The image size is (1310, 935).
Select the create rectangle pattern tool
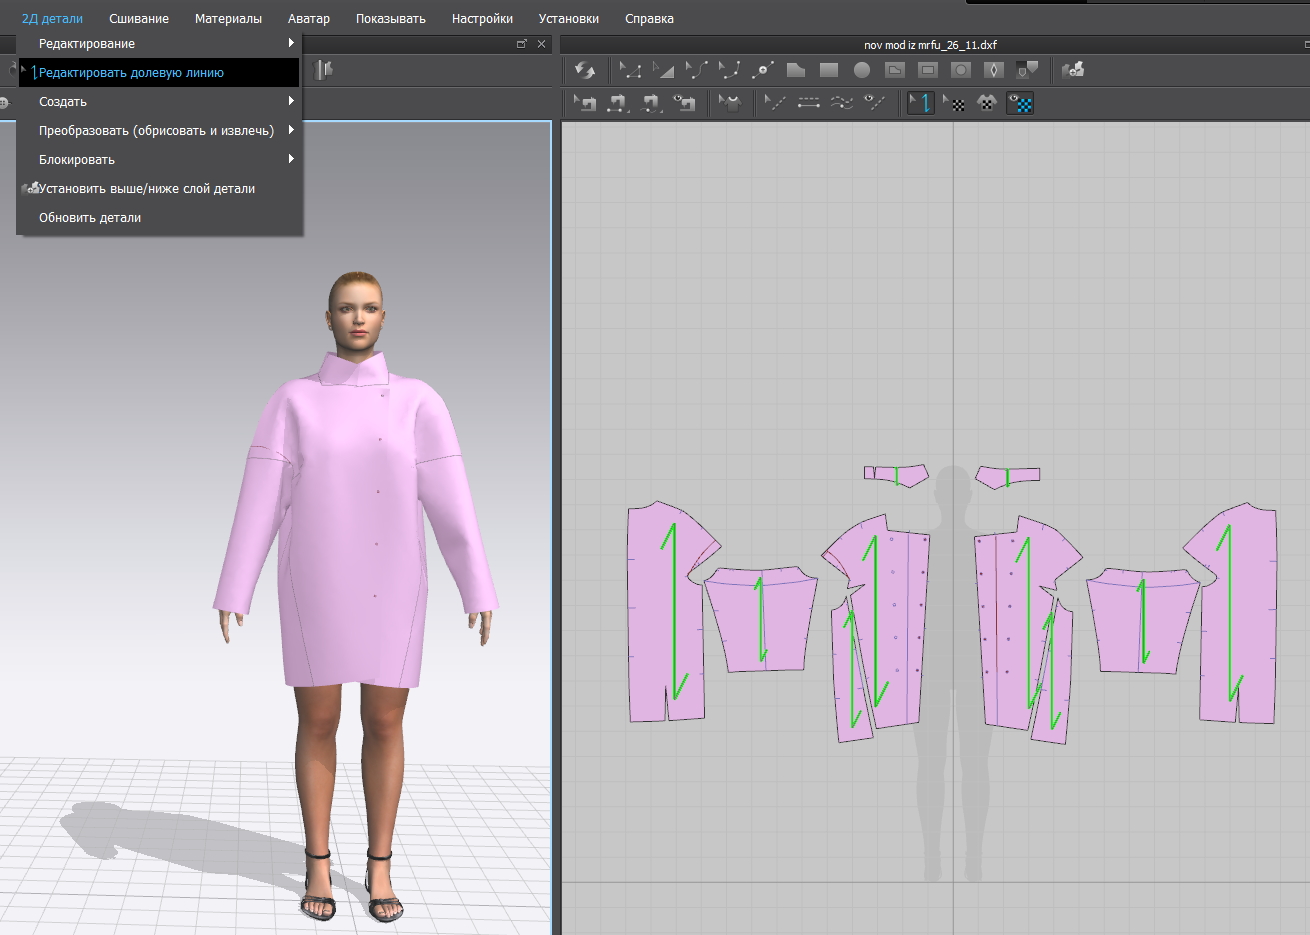click(828, 70)
